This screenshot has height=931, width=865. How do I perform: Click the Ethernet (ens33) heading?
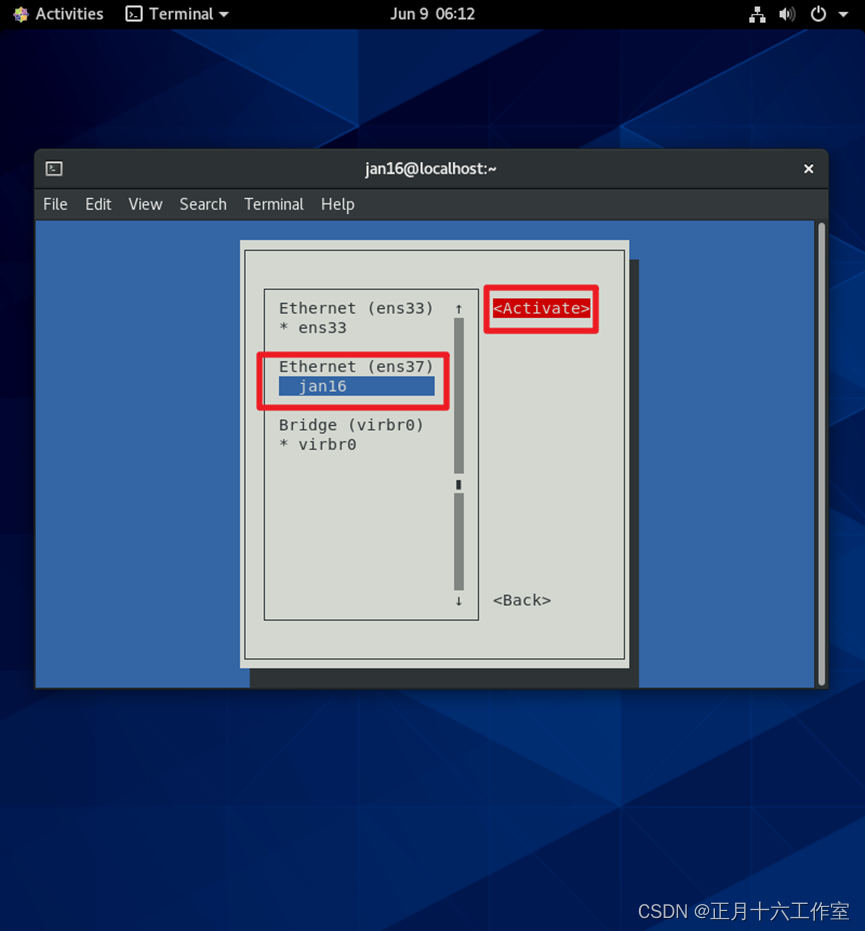[x=356, y=308]
